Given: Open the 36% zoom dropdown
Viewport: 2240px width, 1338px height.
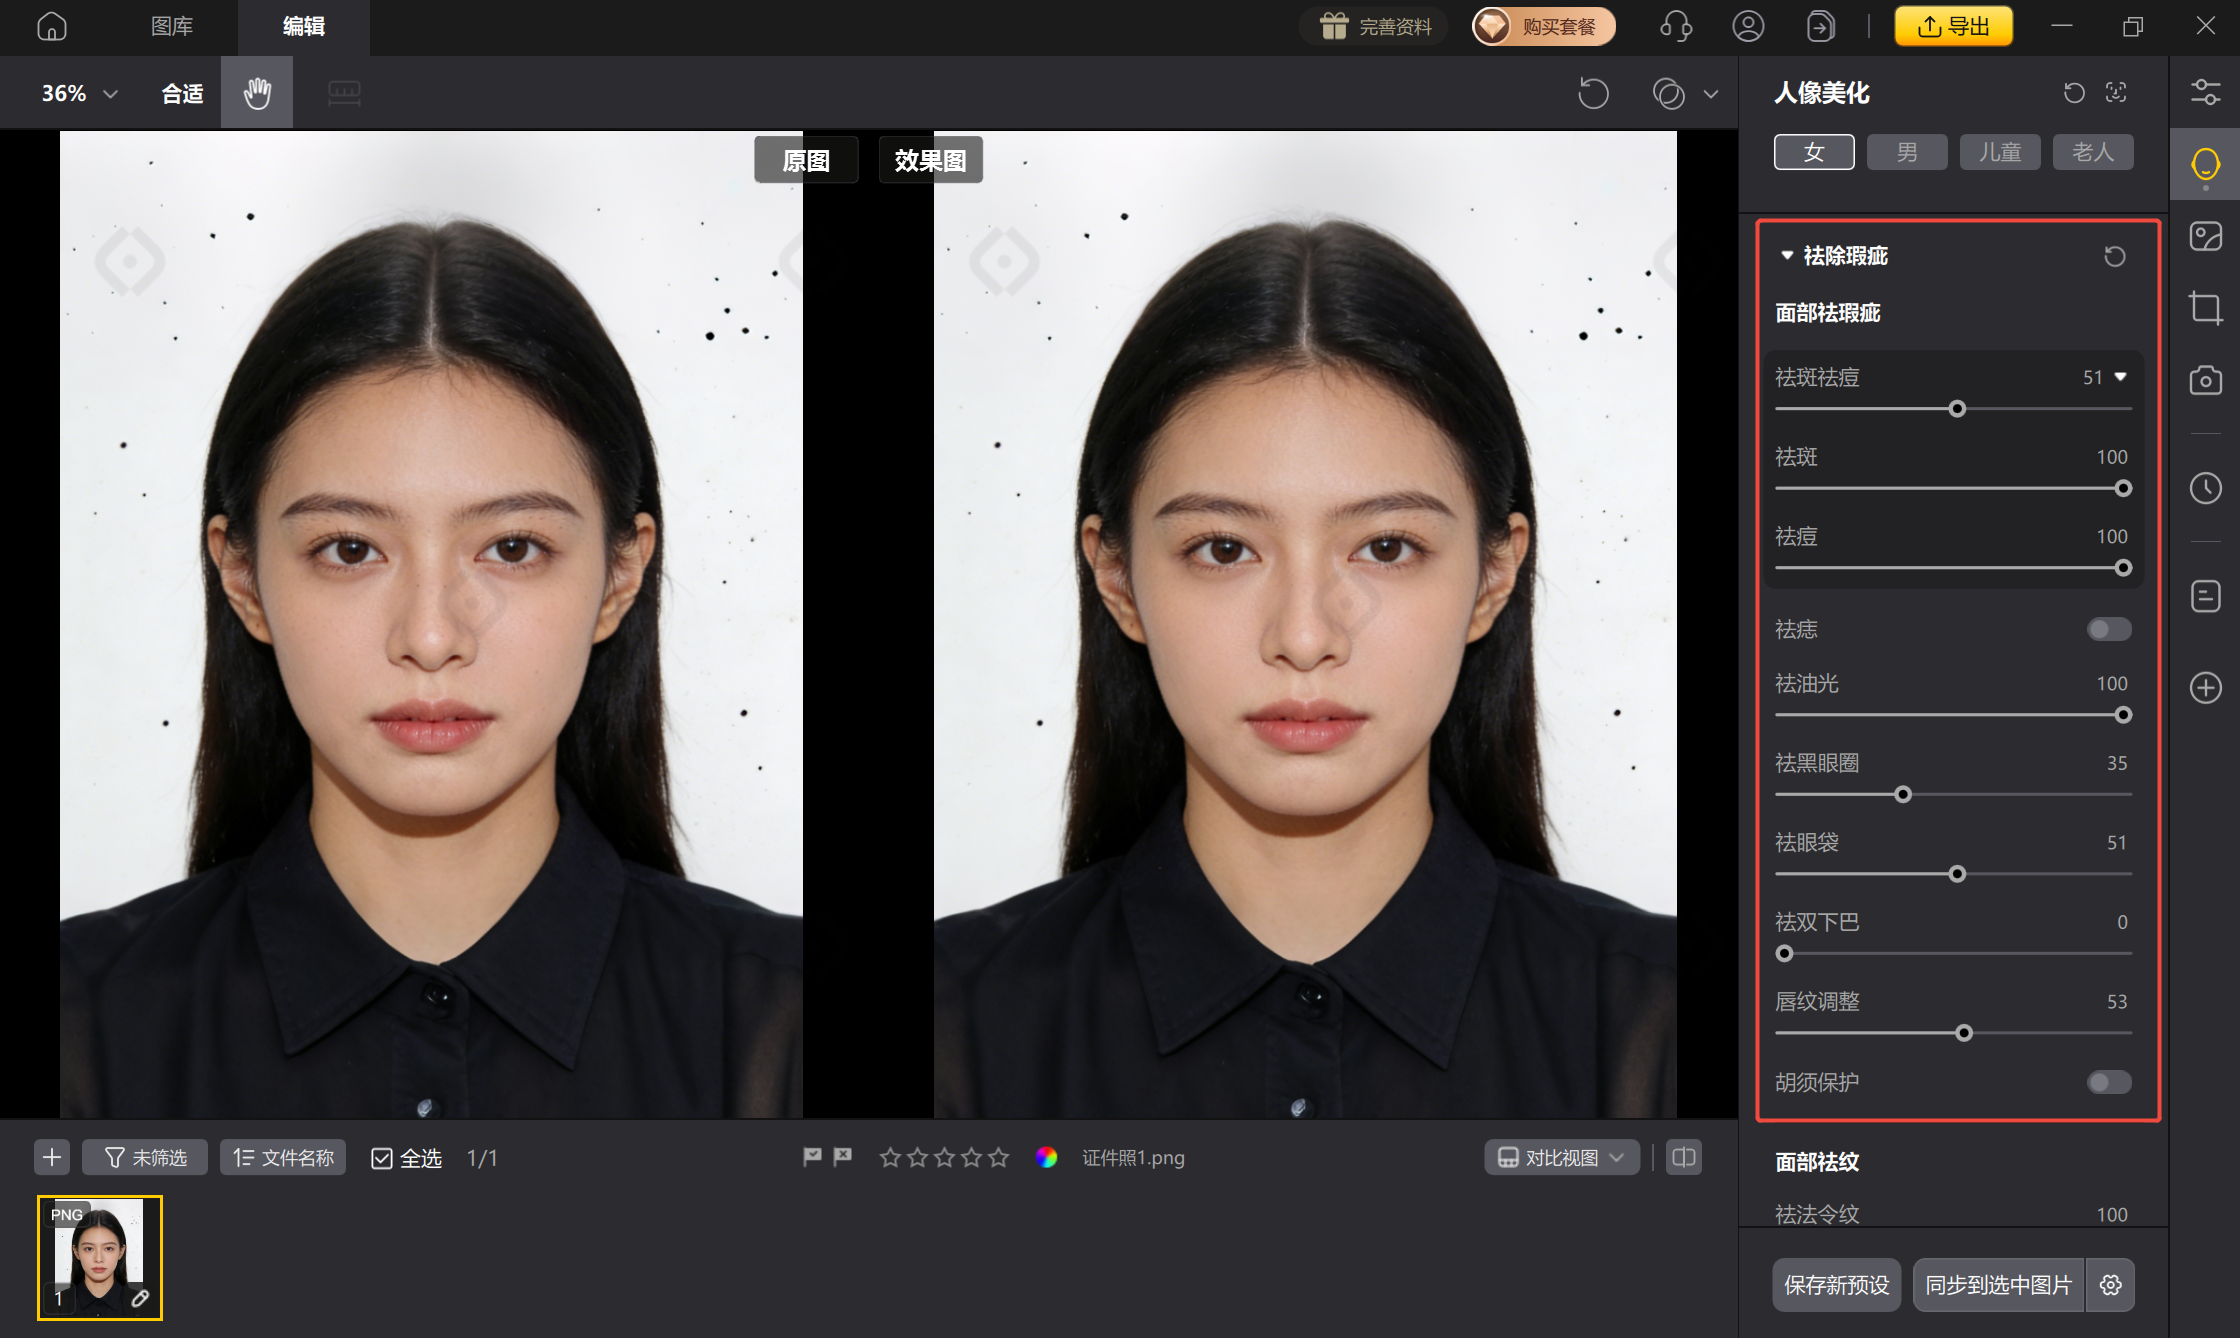Looking at the screenshot, I should 80,93.
